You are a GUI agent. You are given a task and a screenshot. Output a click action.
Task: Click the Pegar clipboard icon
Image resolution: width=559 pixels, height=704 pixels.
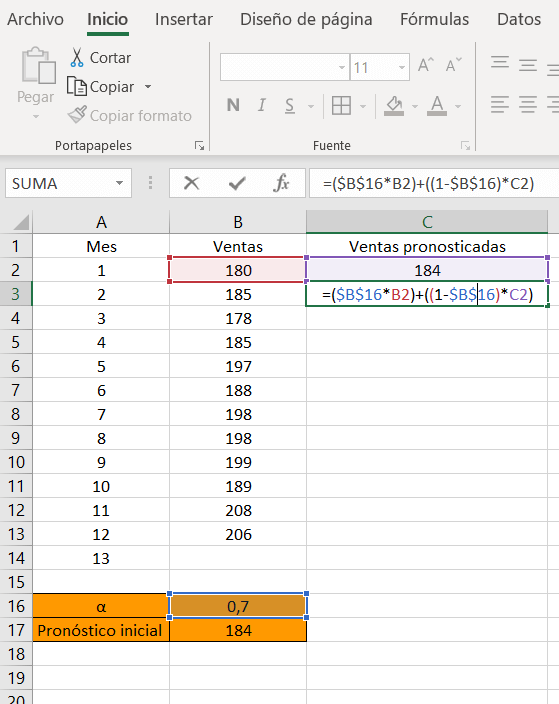tap(39, 66)
